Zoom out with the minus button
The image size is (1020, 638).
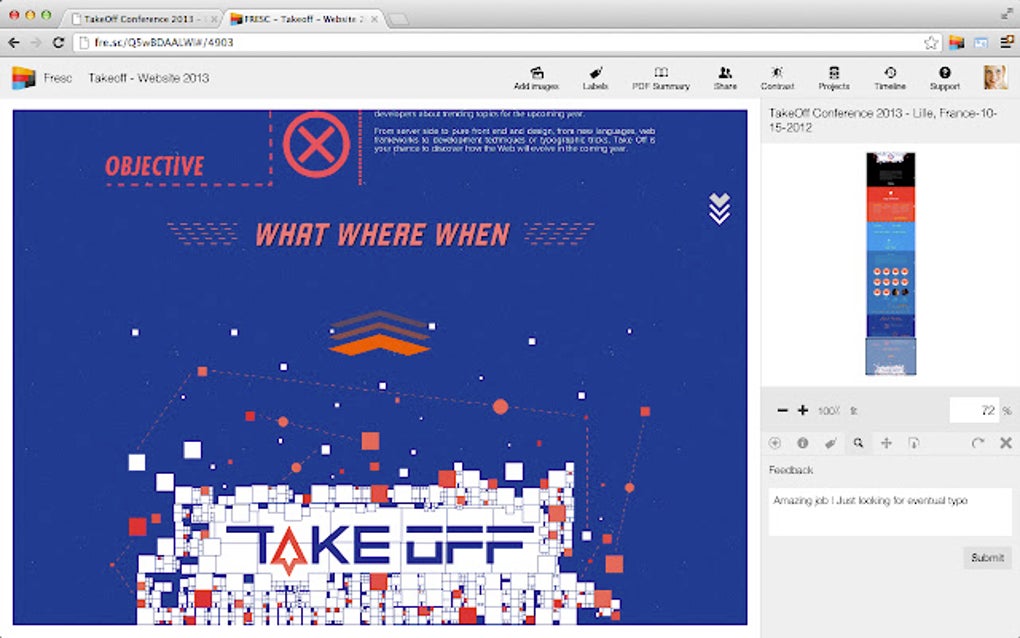click(x=783, y=410)
